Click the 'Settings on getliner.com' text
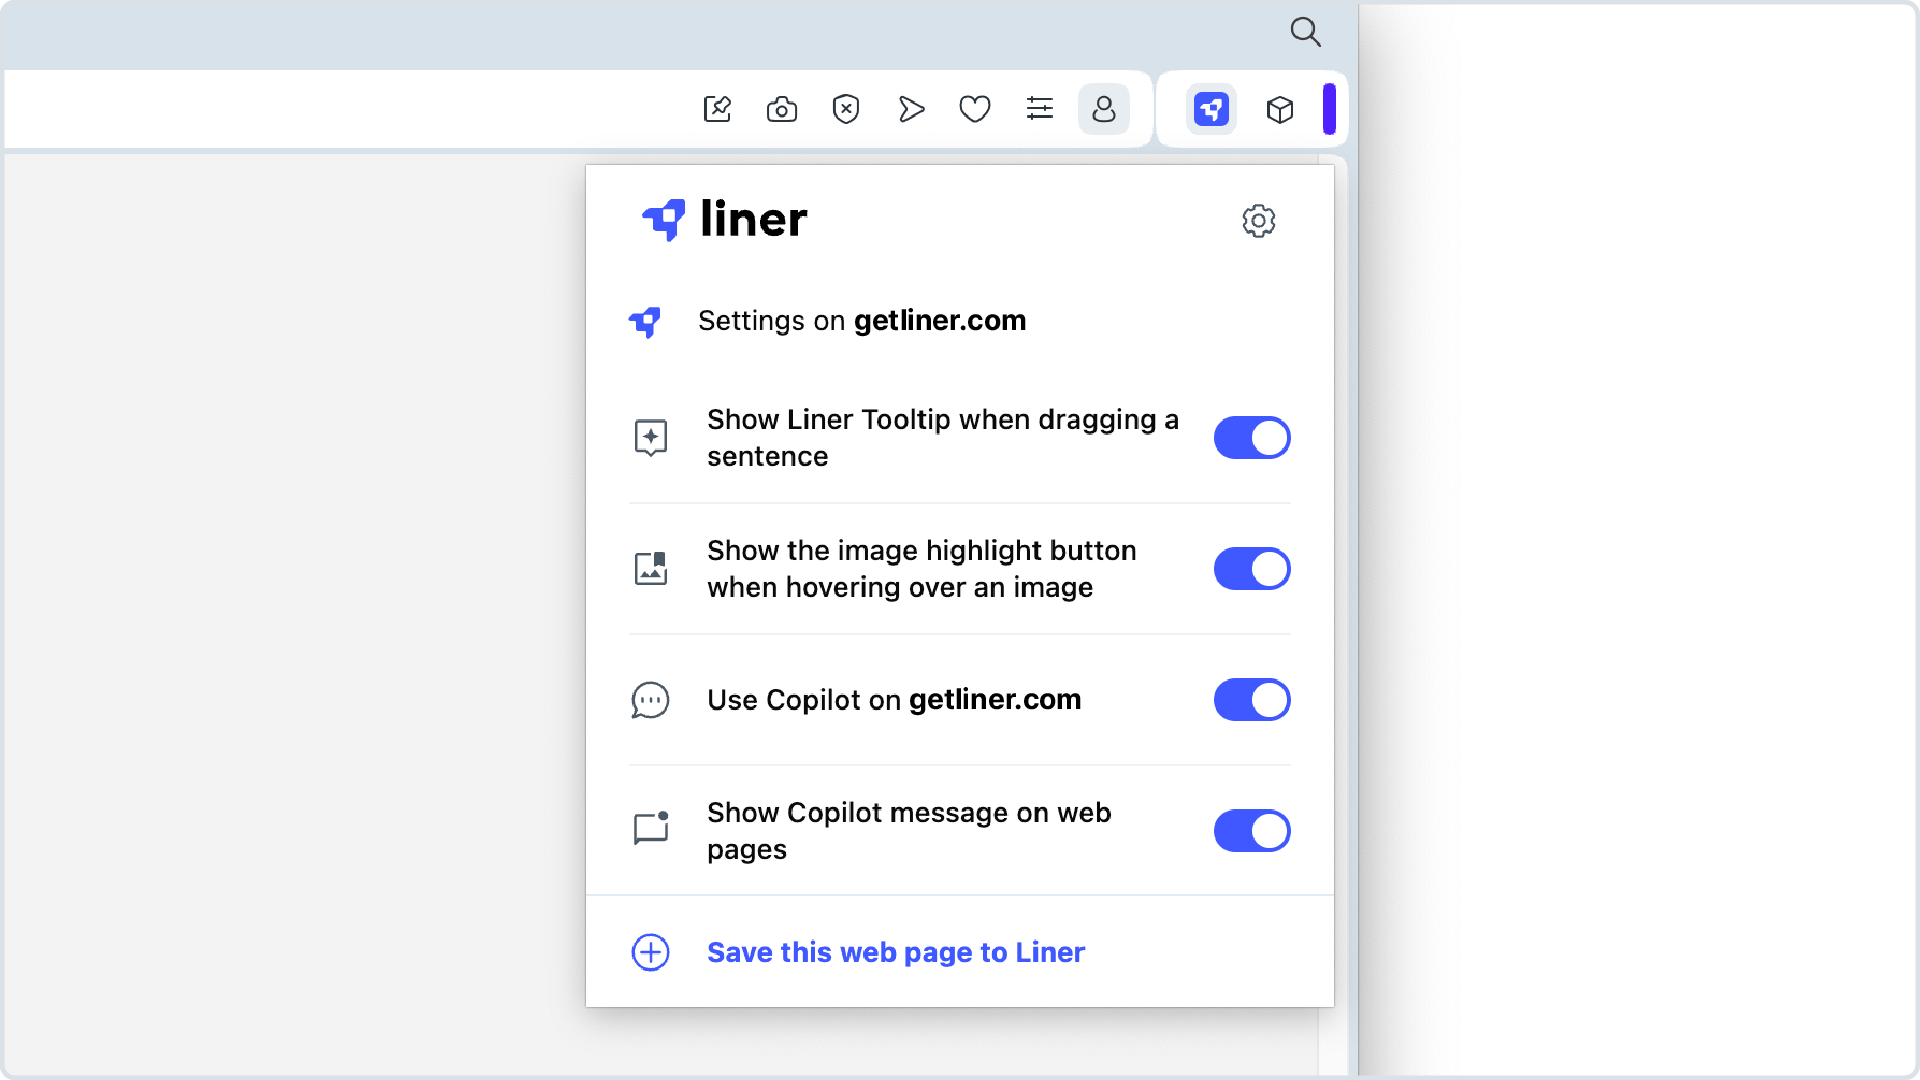The height and width of the screenshot is (1080, 1920). pyautogui.click(x=862, y=321)
